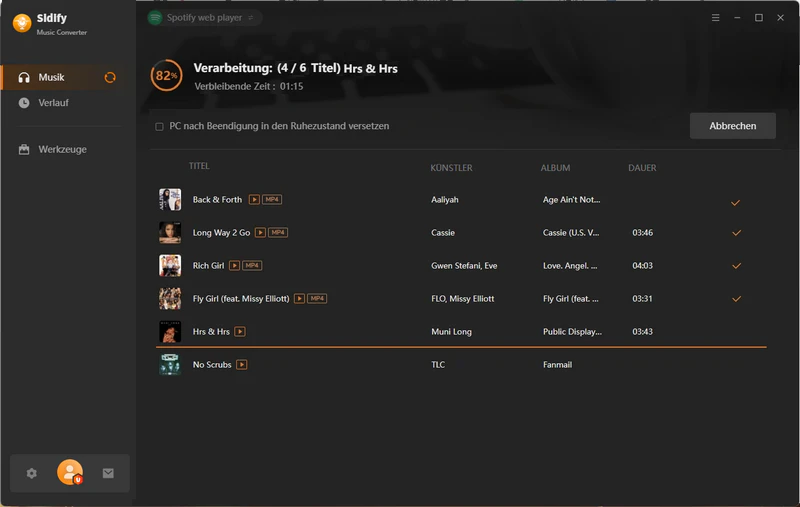Click the play icon beside Hrs & Hrs
The height and width of the screenshot is (507, 800).
[x=240, y=332]
